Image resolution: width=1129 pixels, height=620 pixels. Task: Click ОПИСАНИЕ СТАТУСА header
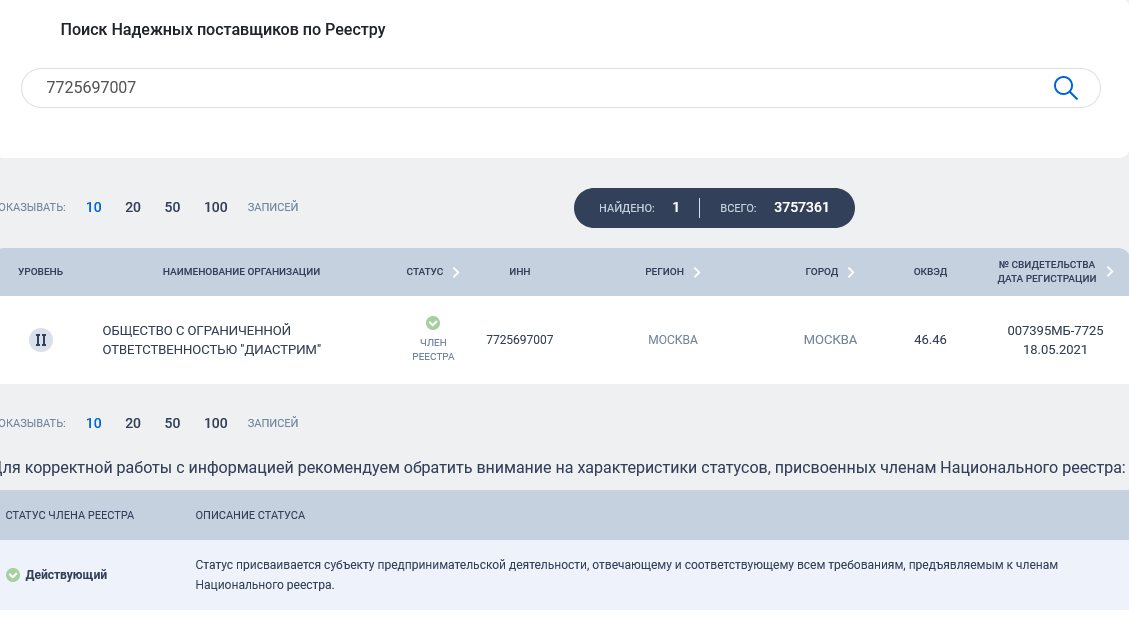(250, 515)
